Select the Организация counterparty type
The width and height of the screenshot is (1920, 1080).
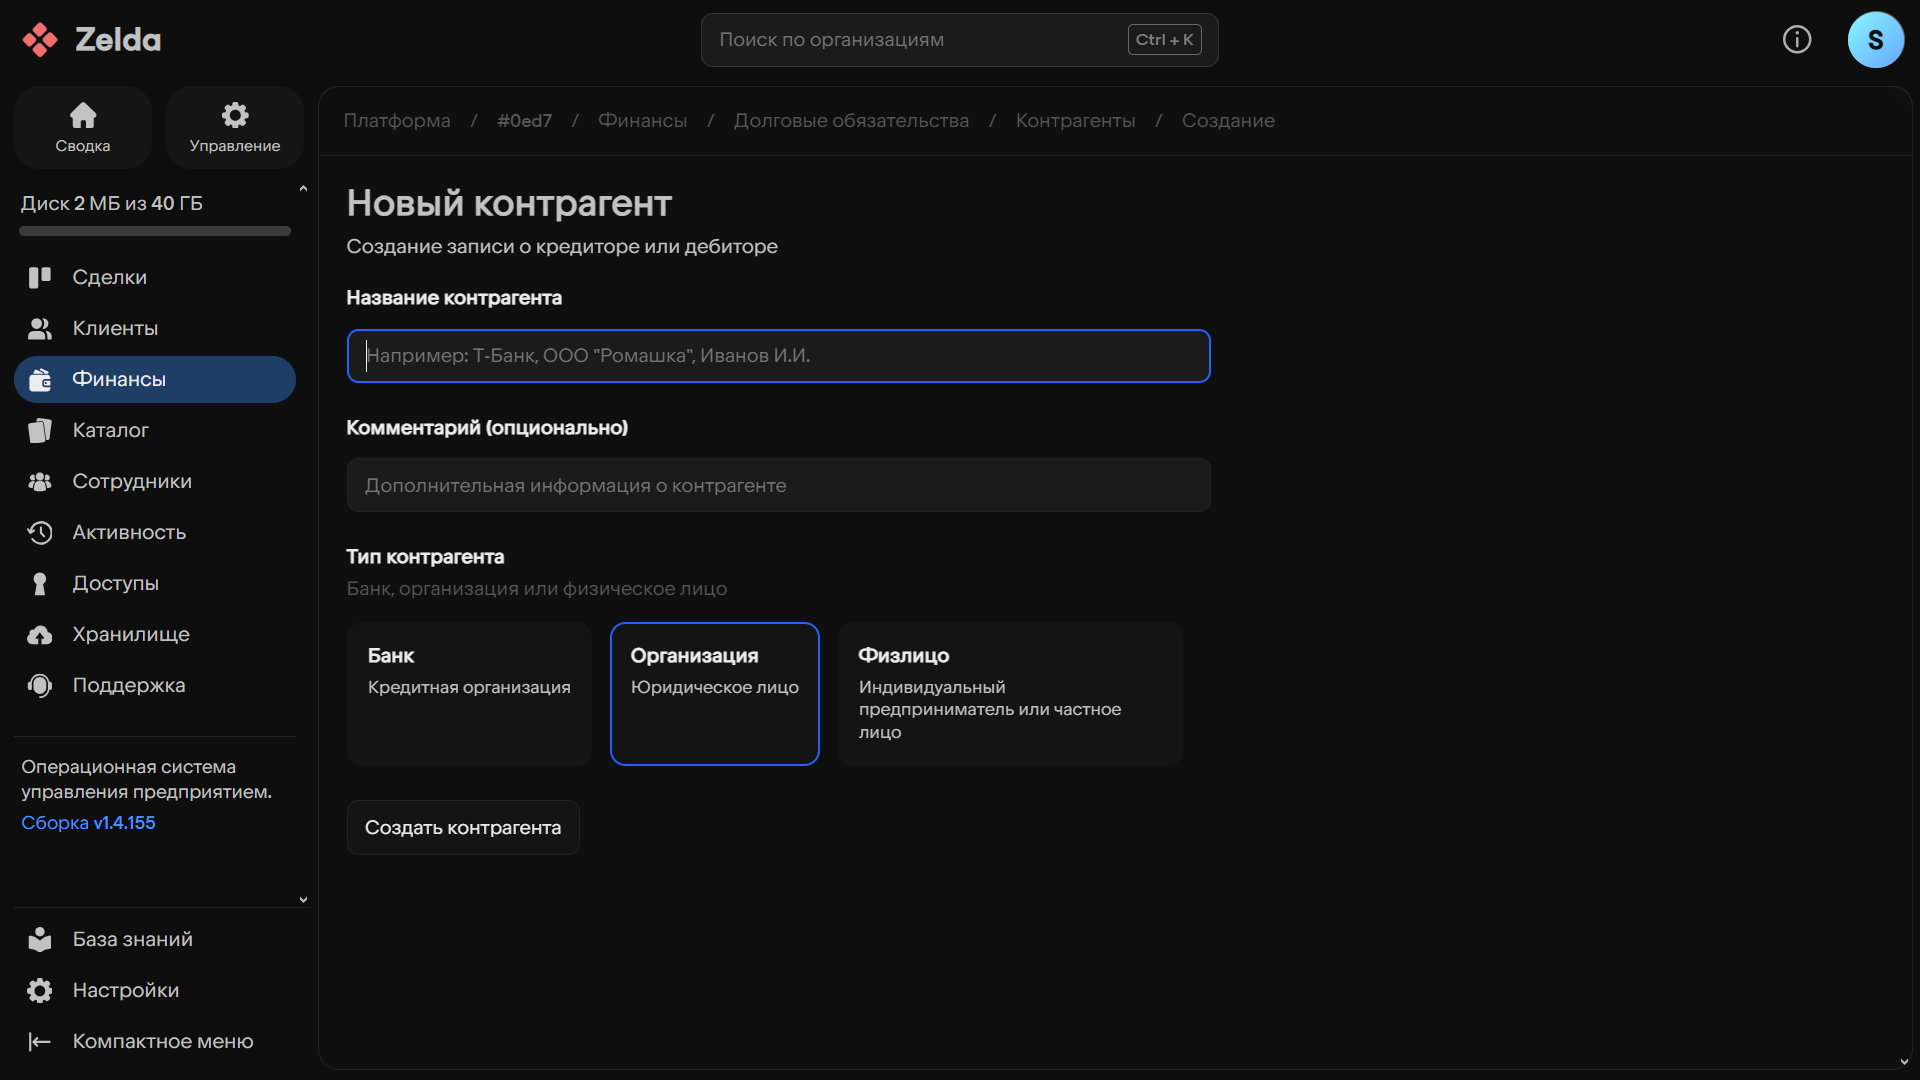tap(714, 693)
